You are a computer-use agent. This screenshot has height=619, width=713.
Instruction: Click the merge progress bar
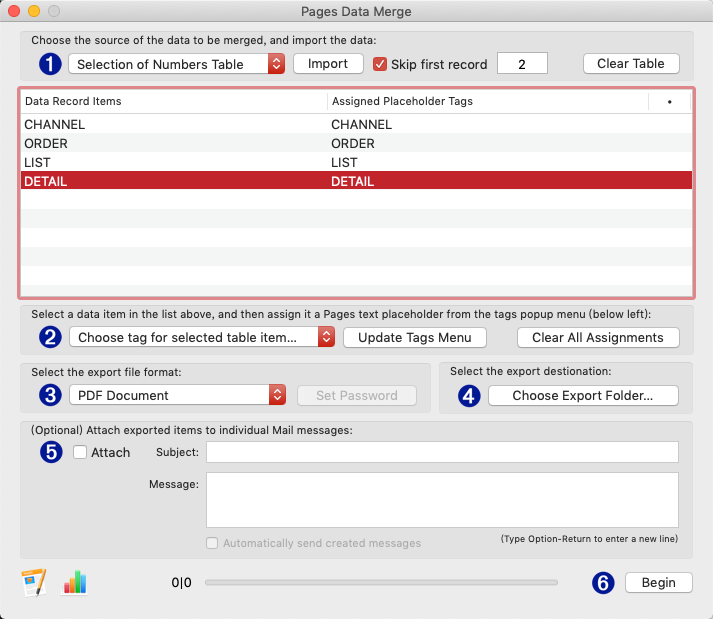point(381,582)
